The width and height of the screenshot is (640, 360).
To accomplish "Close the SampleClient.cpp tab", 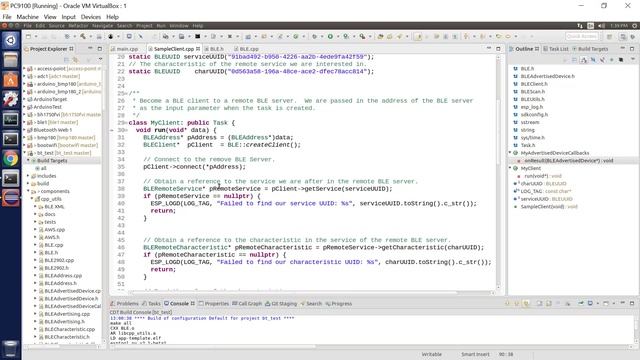I will pos(198,49).
